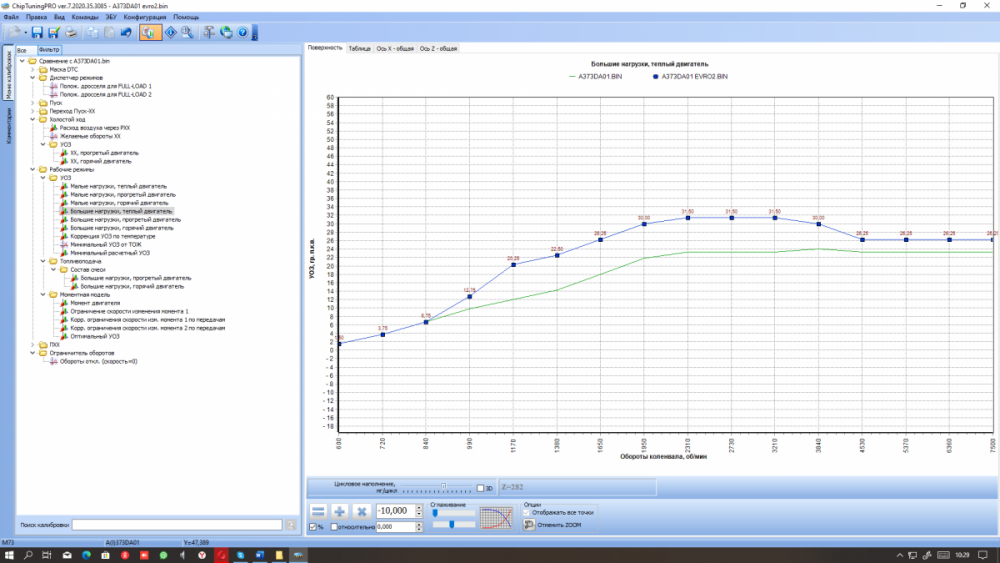
Task: Click the blue diamond info icon
Action: pos(170,33)
